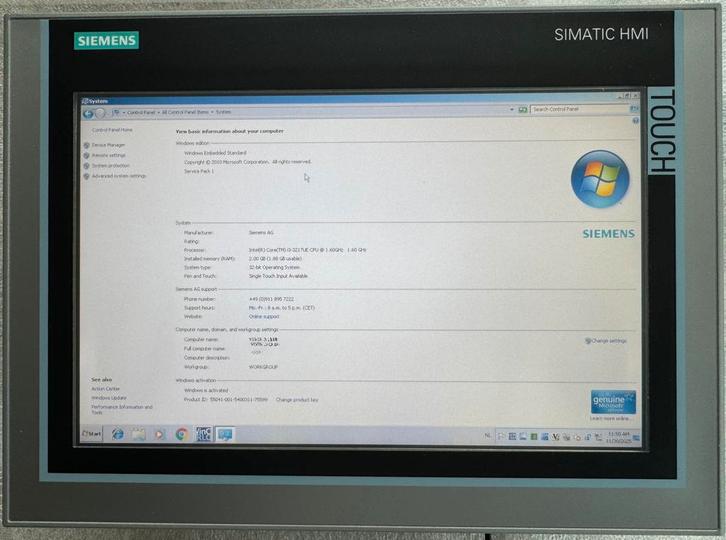The width and height of the screenshot is (726, 540).
Task: Open the Online support website link
Action: pyautogui.click(x=264, y=317)
